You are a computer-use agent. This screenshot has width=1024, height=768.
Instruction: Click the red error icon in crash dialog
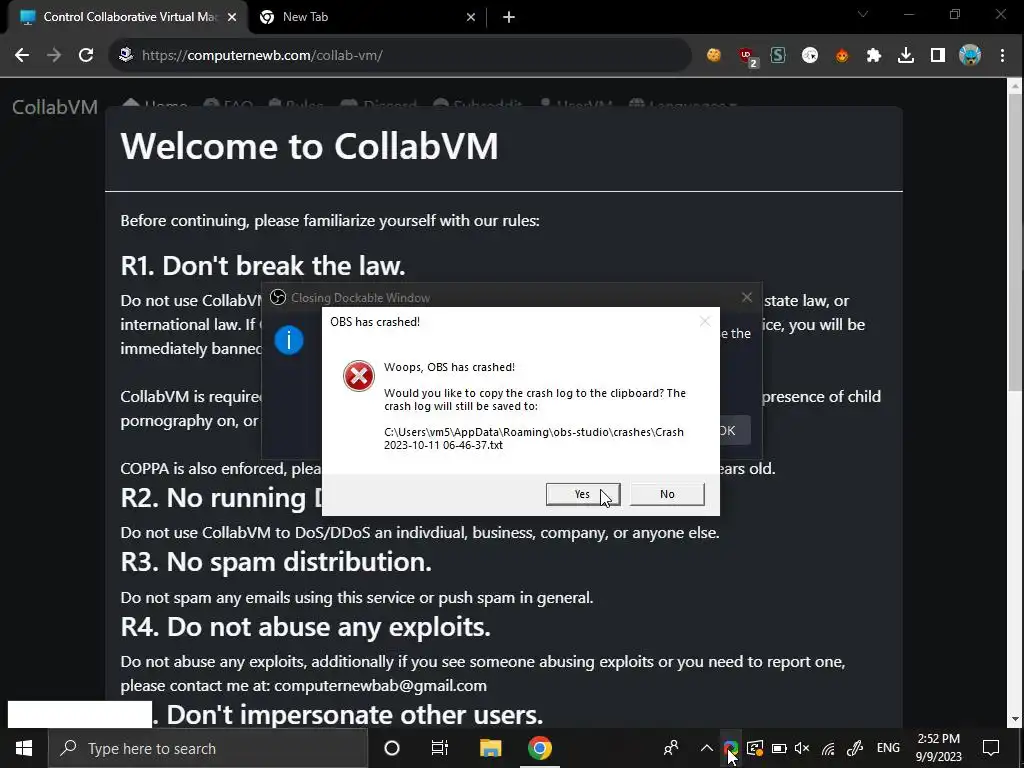359,376
